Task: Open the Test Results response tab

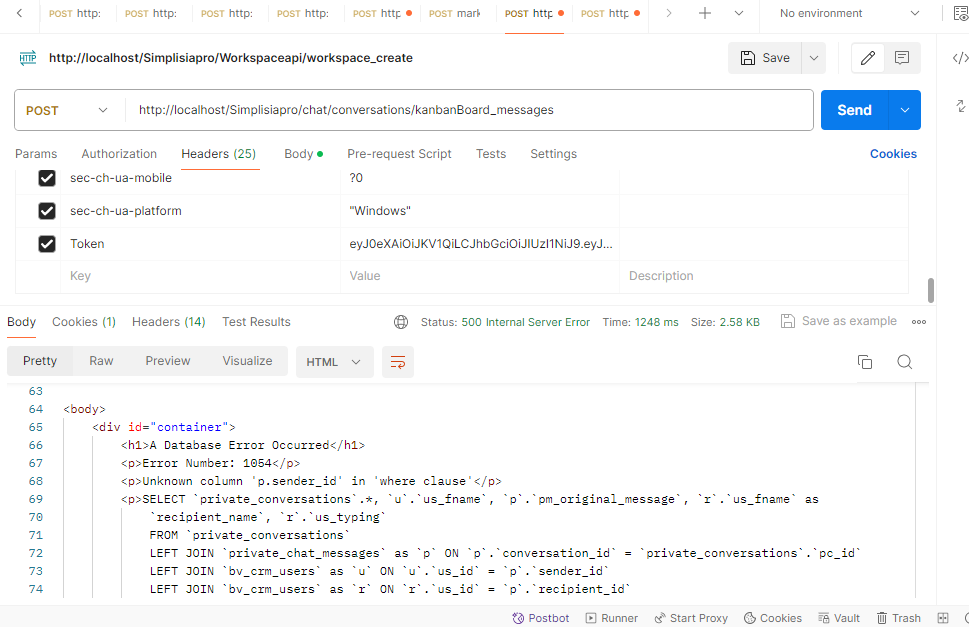Action: 256,322
